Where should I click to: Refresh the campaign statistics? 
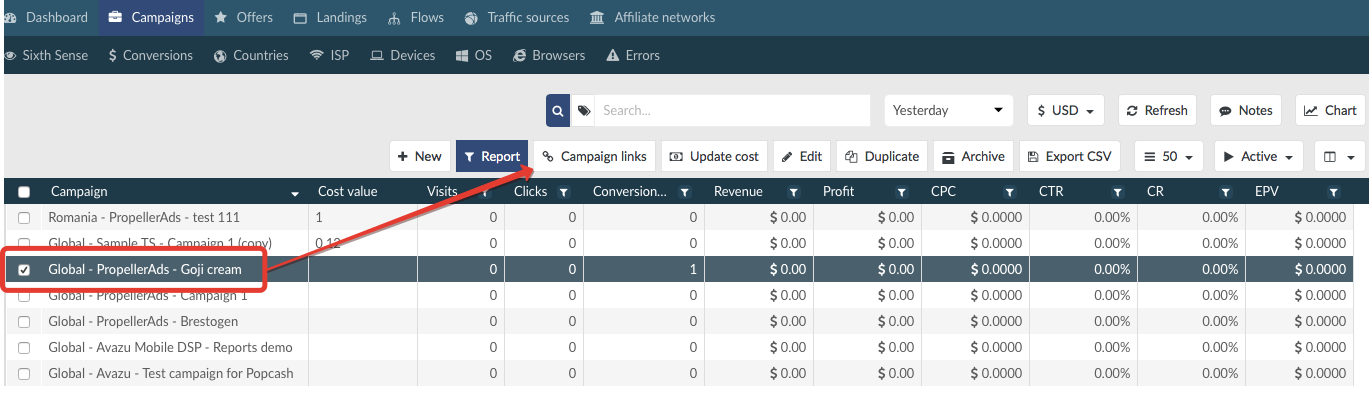pyautogui.click(x=1157, y=111)
